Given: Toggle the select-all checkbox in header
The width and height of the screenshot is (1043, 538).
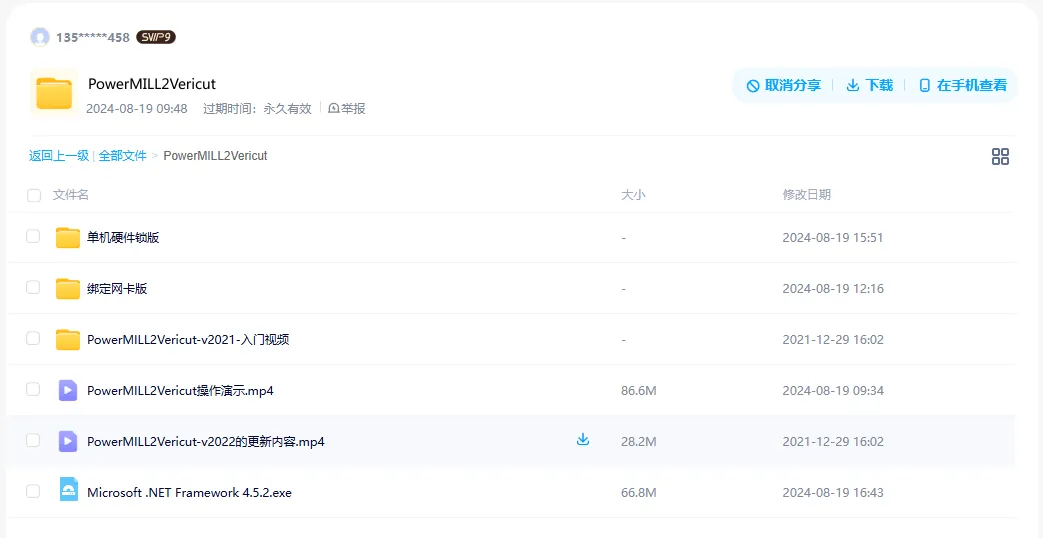Looking at the screenshot, I should pyautogui.click(x=33, y=195).
